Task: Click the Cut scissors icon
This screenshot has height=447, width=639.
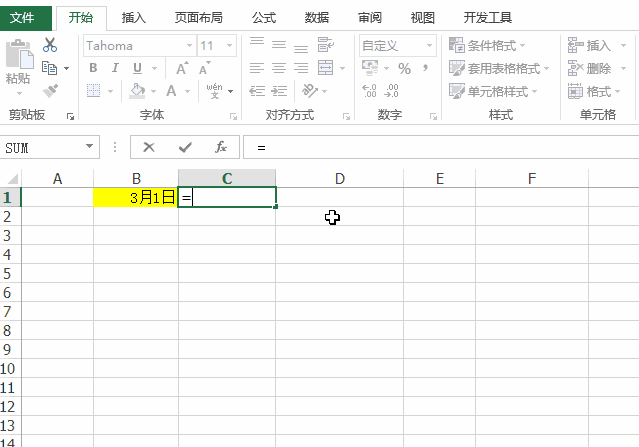Action: 50,45
